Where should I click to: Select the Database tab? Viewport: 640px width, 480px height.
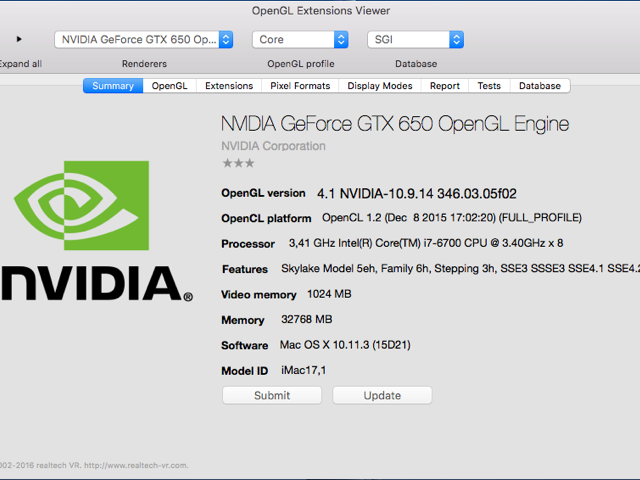coord(540,86)
